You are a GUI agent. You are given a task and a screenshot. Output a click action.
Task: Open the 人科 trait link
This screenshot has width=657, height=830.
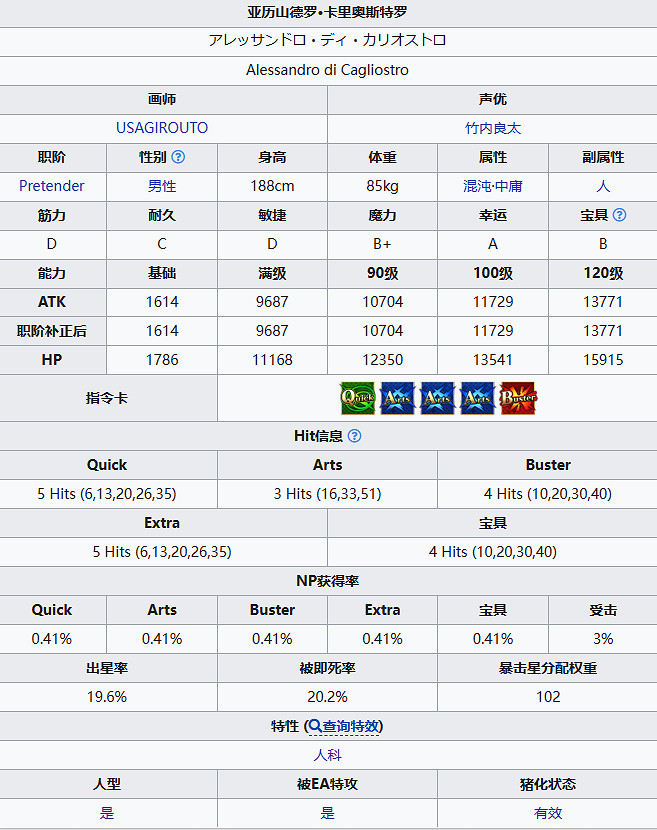328,755
